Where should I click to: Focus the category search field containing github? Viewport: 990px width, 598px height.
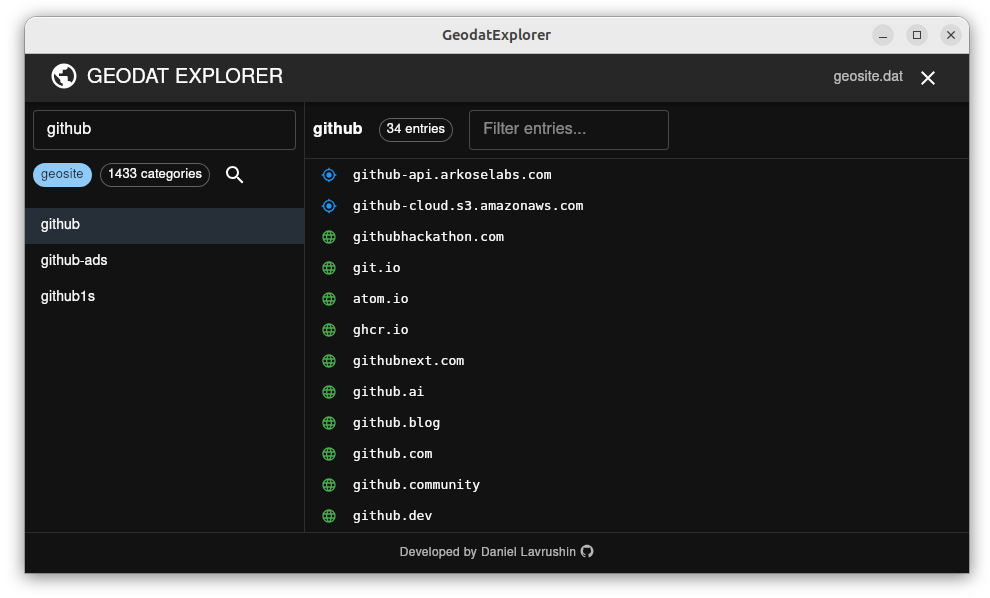click(x=164, y=129)
